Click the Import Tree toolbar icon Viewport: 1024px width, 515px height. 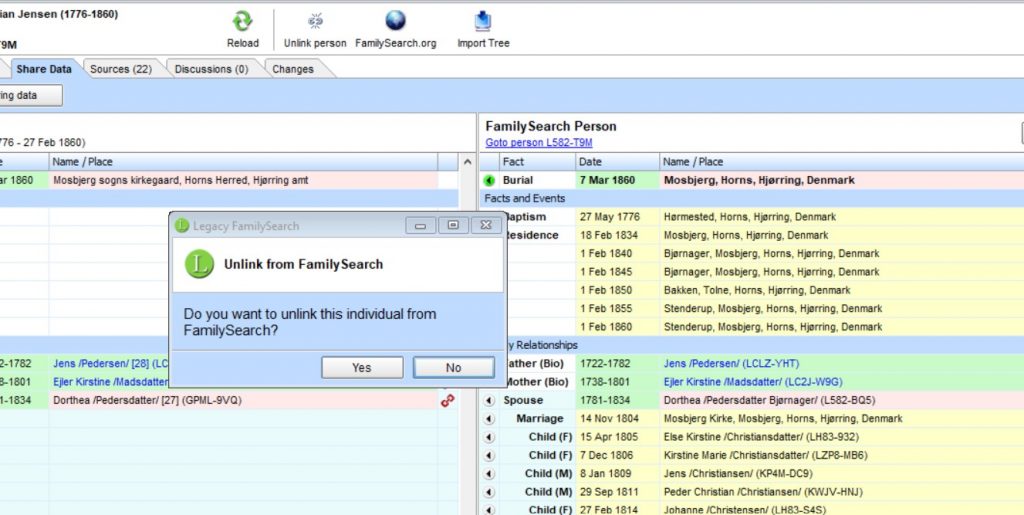coord(483,22)
